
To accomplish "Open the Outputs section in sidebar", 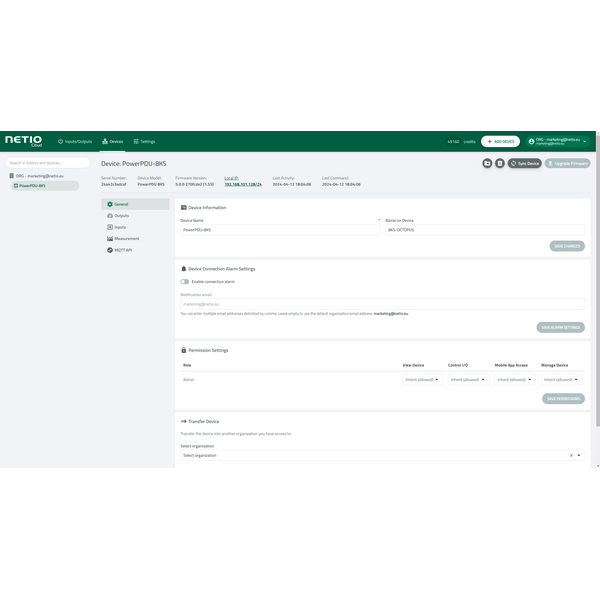I will pos(121,215).
